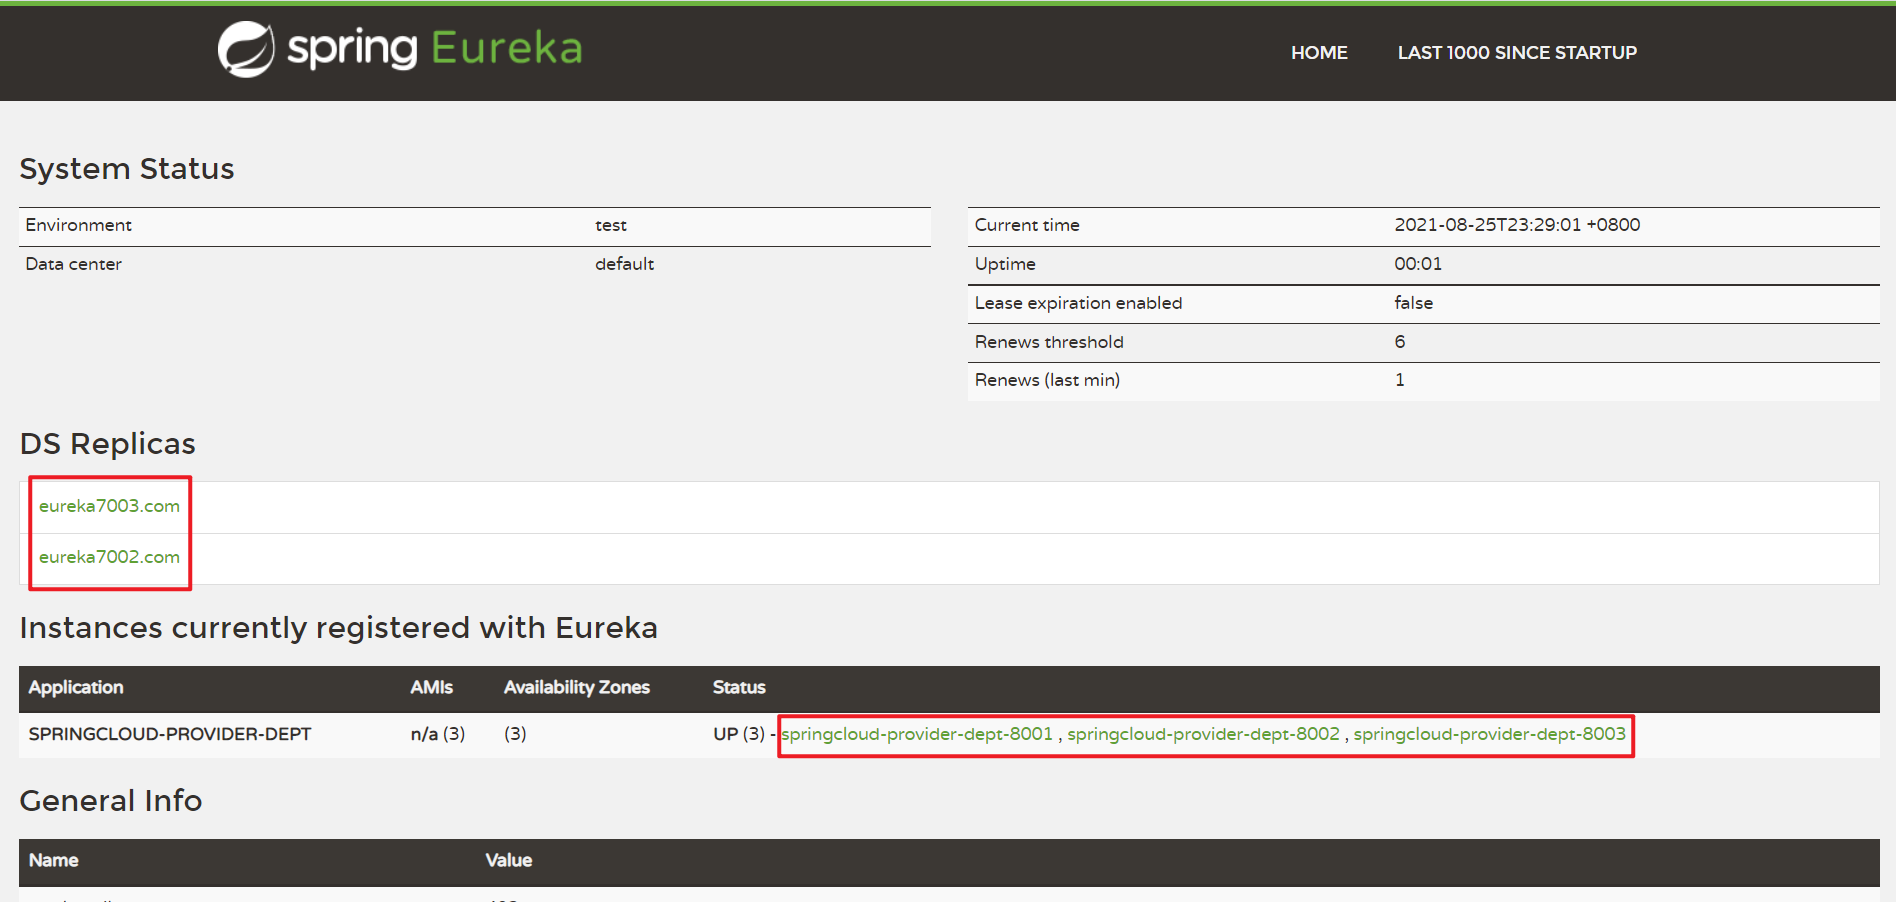The width and height of the screenshot is (1896, 902).
Task: Select the Data center value default
Action: pos(624,264)
